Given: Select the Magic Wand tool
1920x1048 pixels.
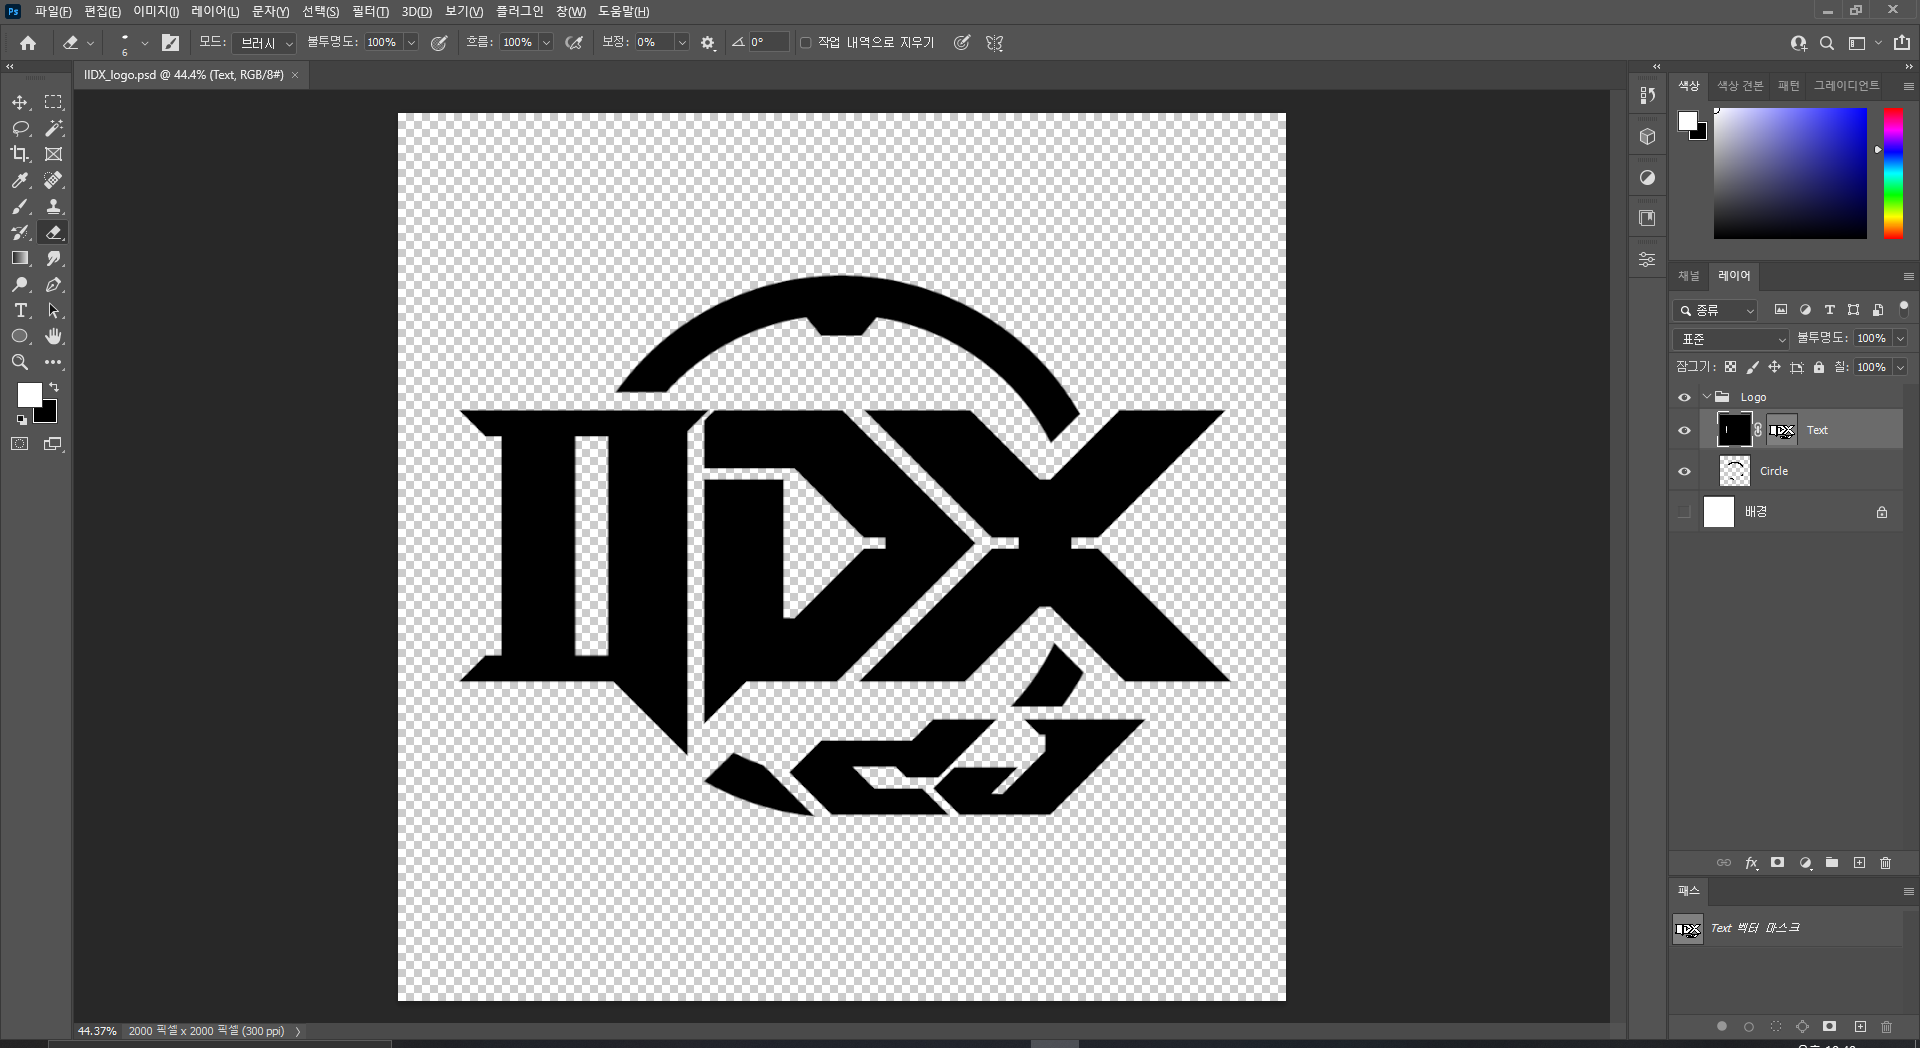Looking at the screenshot, I should pos(54,128).
